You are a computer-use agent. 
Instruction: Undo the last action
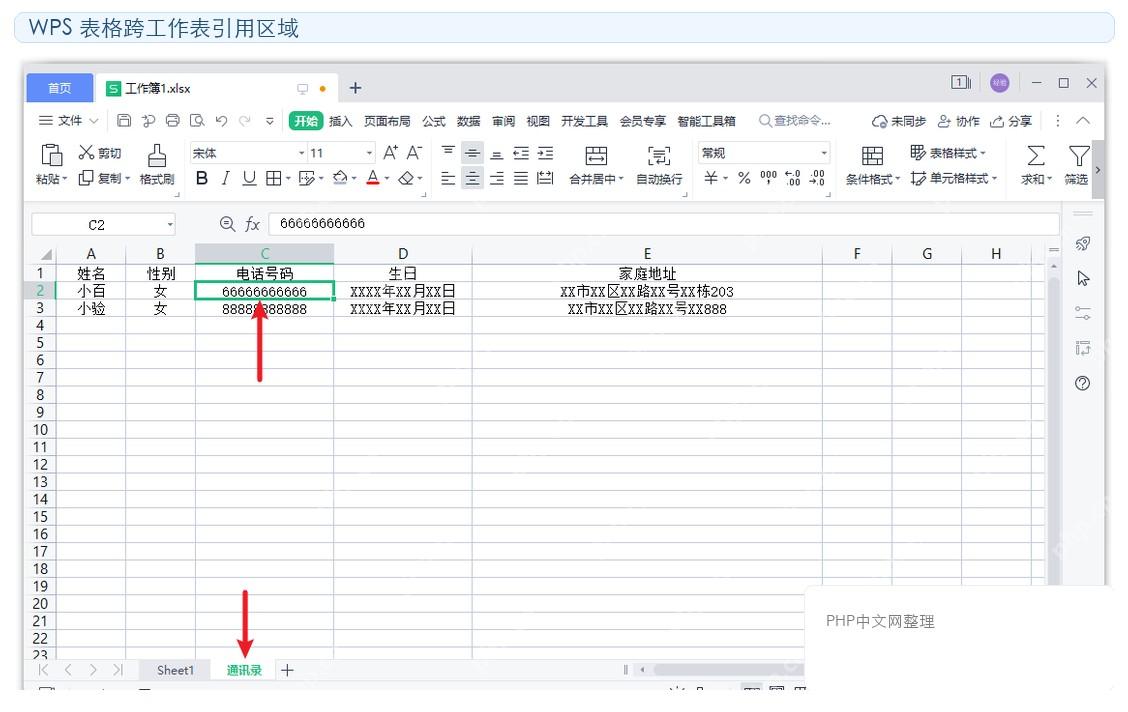[222, 121]
